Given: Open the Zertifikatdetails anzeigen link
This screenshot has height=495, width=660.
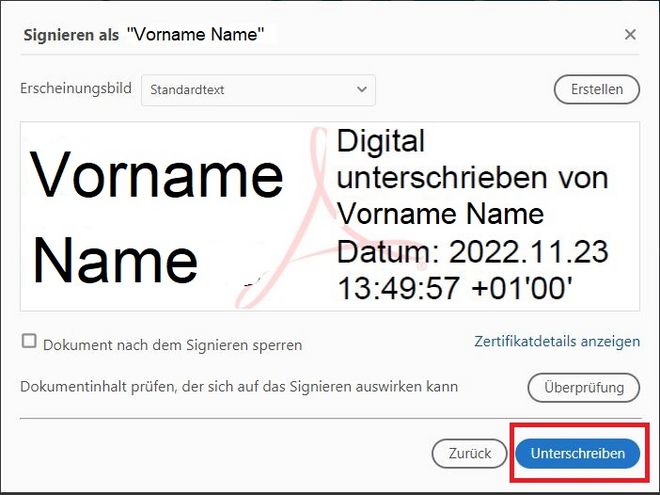Looking at the screenshot, I should click(557, 341).
